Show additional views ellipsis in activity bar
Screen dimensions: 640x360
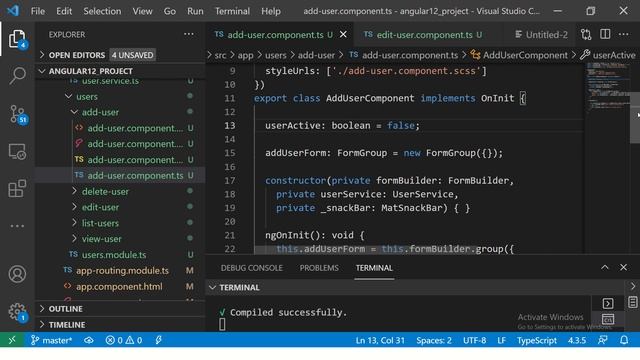pyautogui.click(x=17, y=226)
